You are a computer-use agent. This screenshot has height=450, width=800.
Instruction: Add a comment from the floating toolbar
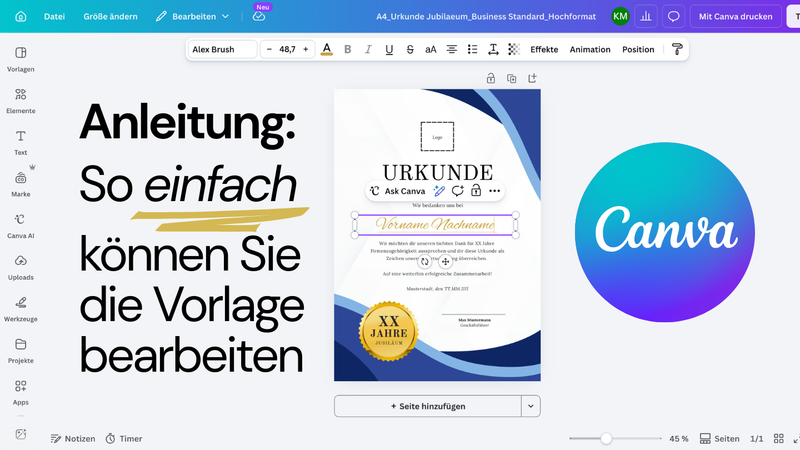pyautogui.click(x=457, y=191)
